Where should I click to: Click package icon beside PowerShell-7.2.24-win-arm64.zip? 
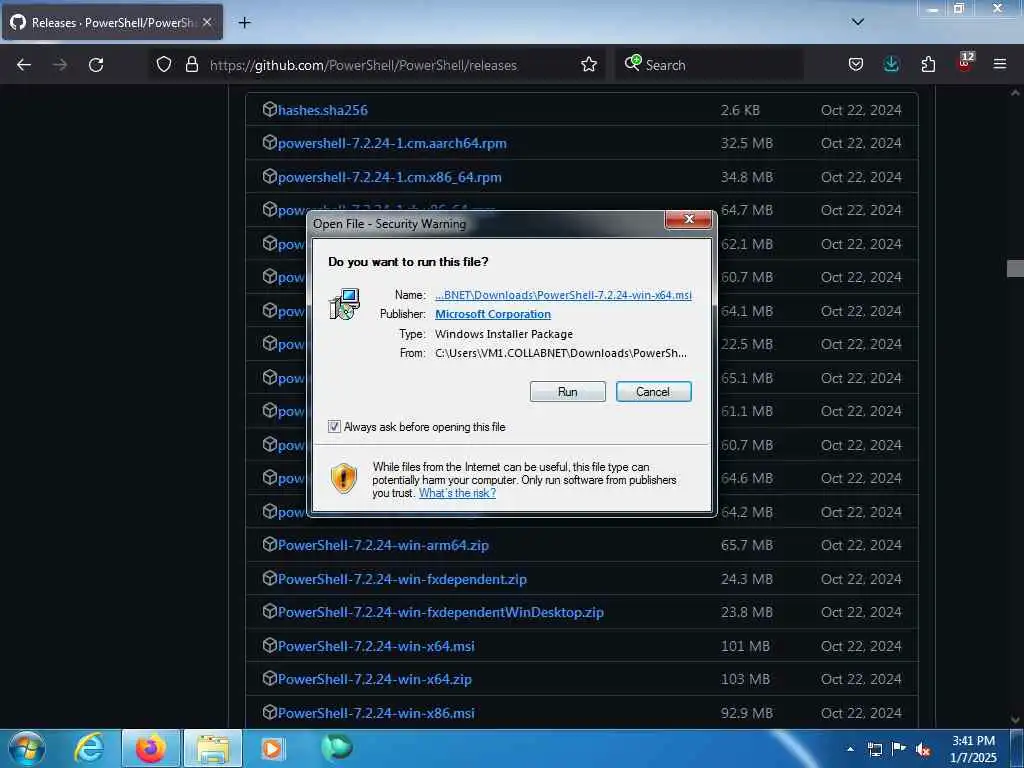[270, 544]
